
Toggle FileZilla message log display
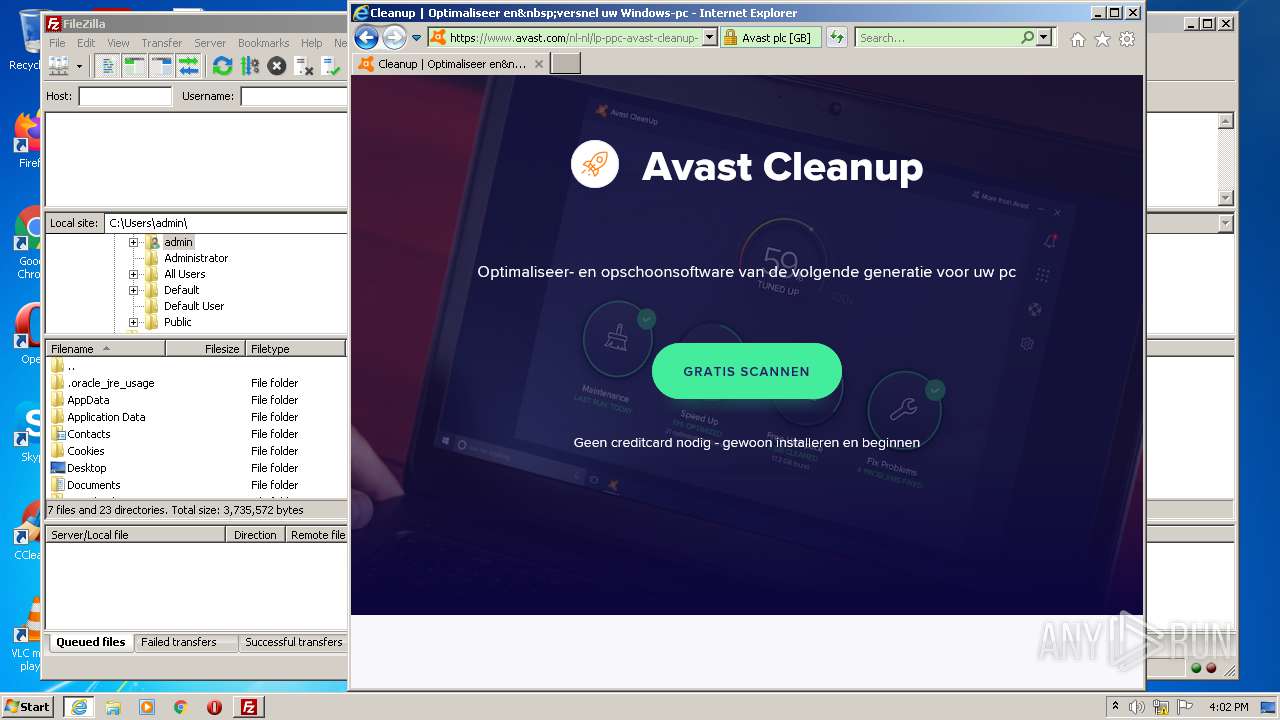click(x=108, y=66)
